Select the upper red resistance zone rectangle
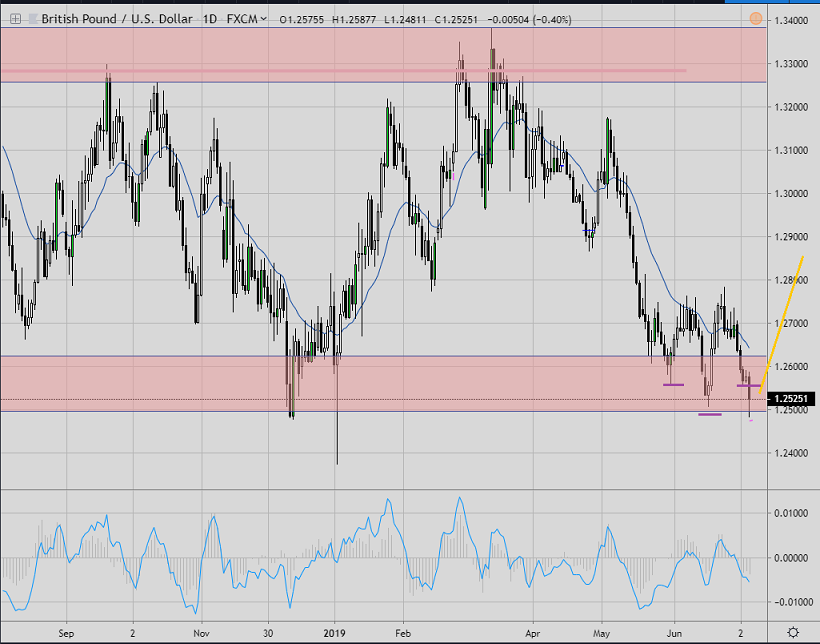The width and height of the screenshot is (820, 644). point(383,54)
